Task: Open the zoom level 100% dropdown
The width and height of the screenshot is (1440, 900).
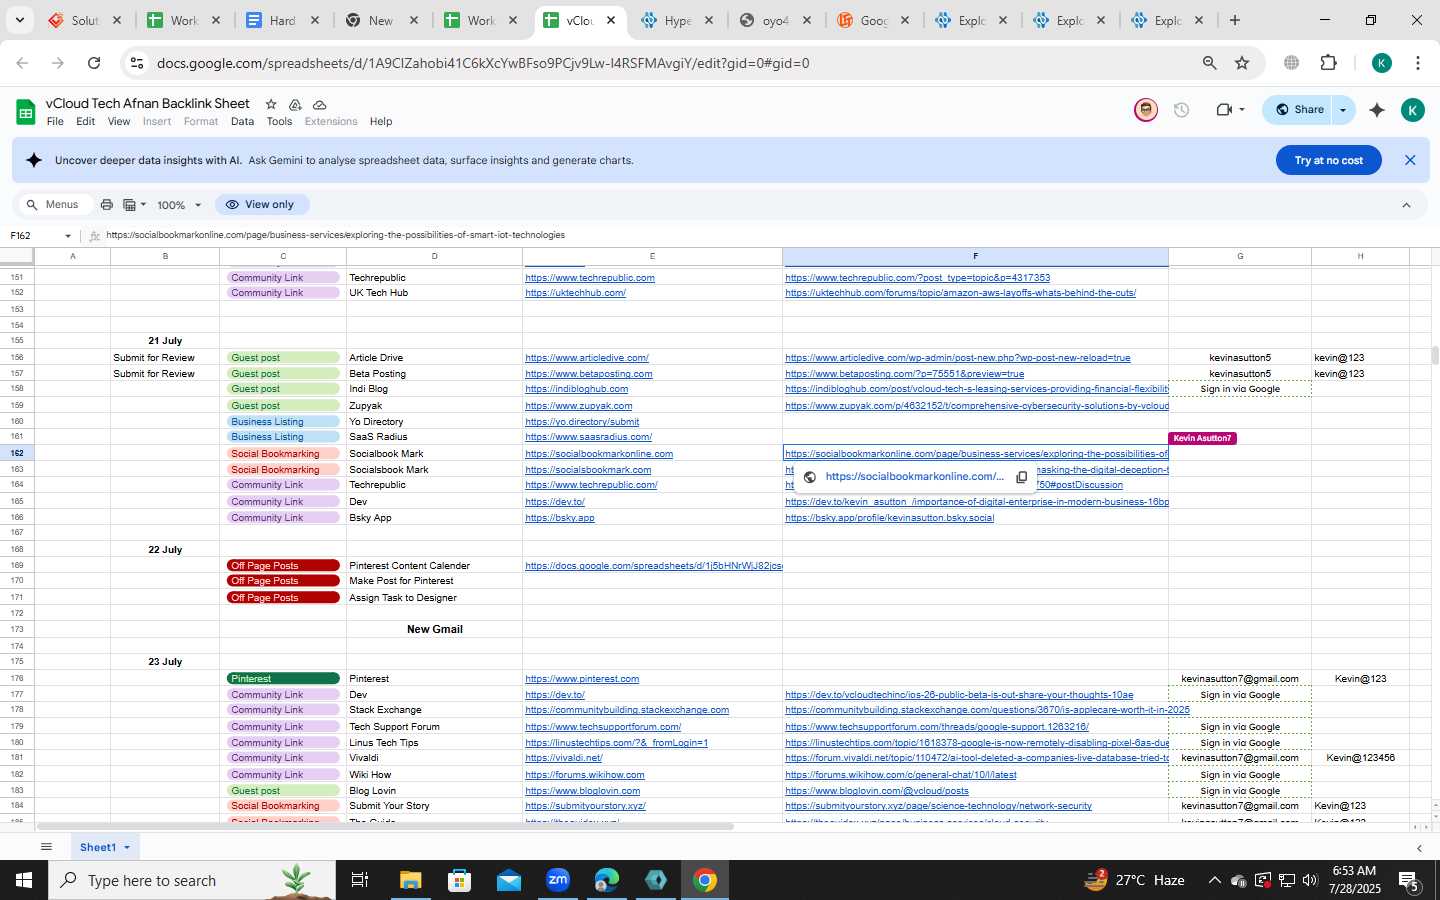Action: point(180,205)
